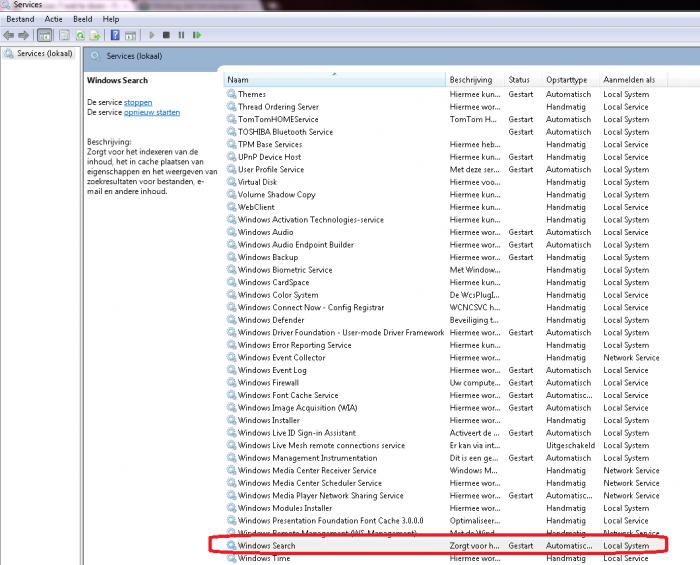Click the gear icon beside Windows Event Log

pyautogui.click(x=231, y=370)
